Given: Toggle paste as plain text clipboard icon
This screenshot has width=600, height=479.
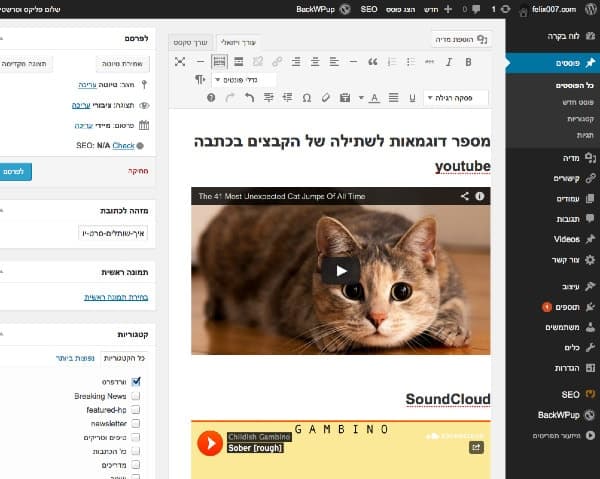Looking at the screenshot, I should point(345,98).
